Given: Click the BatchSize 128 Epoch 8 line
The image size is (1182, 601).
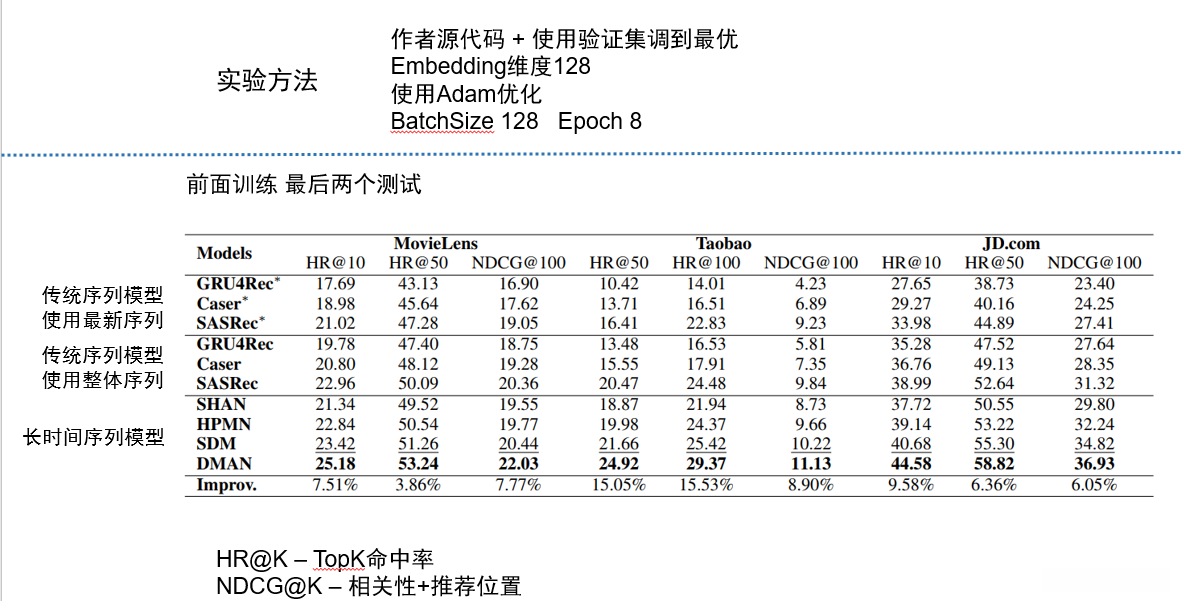Looking at the screenshot, I should pos(516,121).
